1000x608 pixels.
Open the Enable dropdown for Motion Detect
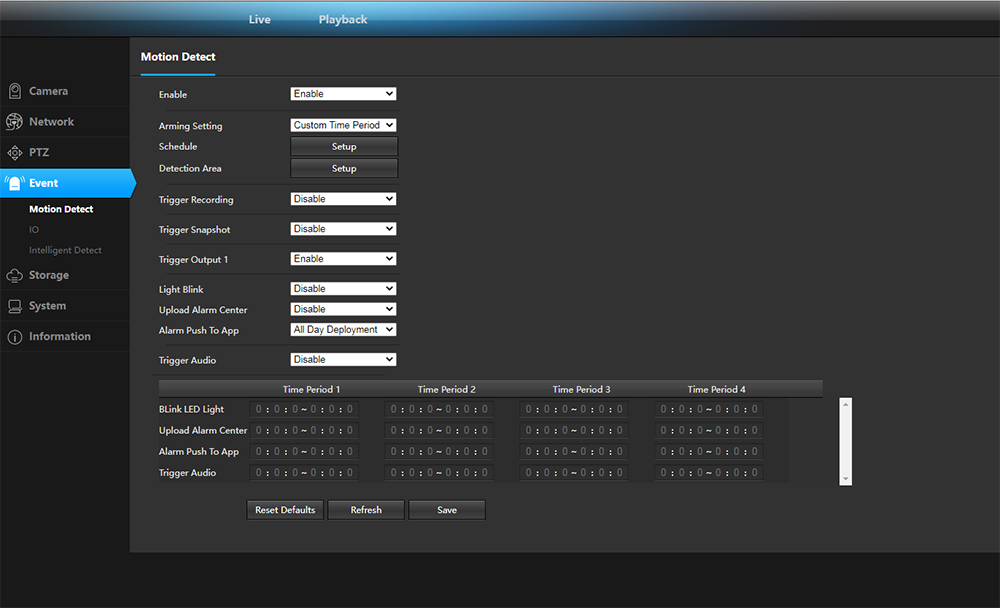pyautogui.click(x=343, y=94)
